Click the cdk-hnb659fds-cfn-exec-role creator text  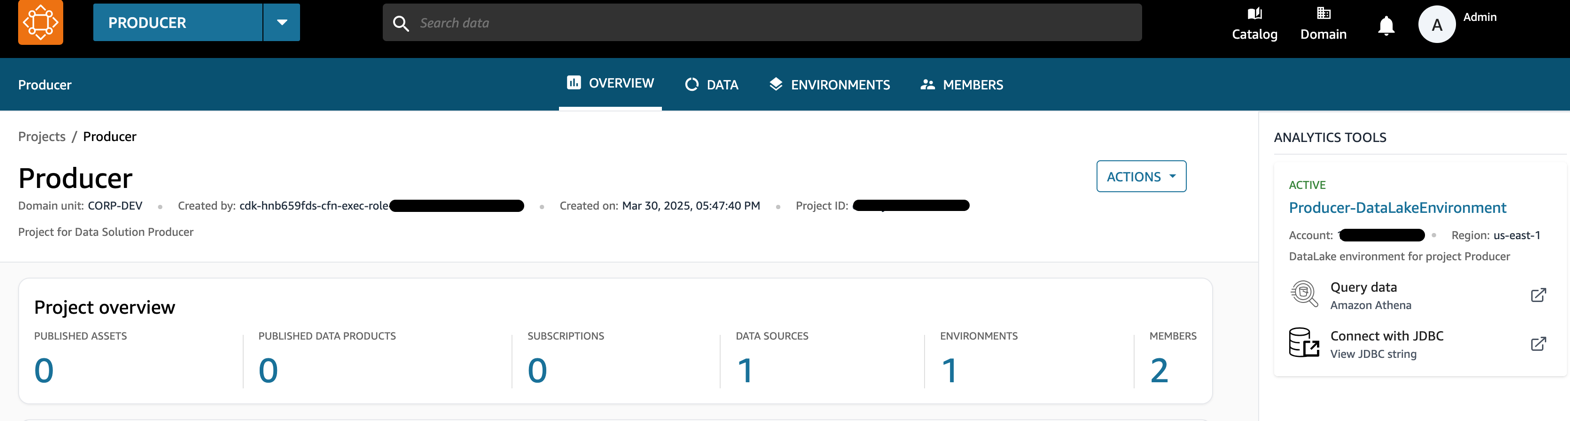[x=314, y=206]
